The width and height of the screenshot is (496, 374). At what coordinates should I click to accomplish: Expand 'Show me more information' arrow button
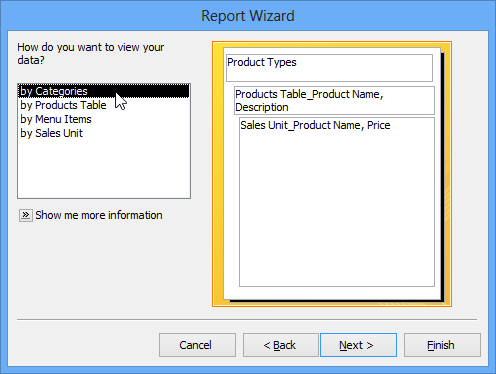click(x=26, y=215)
